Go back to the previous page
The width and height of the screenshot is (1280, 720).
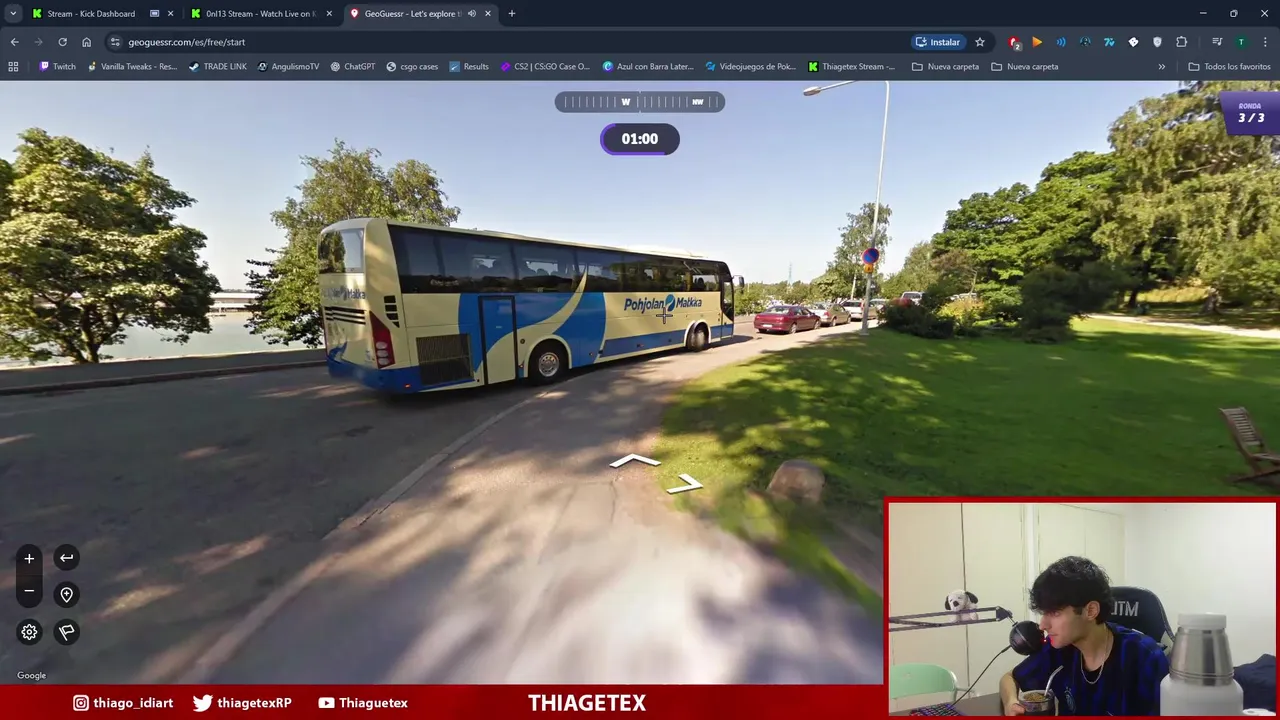pos(14,42)
